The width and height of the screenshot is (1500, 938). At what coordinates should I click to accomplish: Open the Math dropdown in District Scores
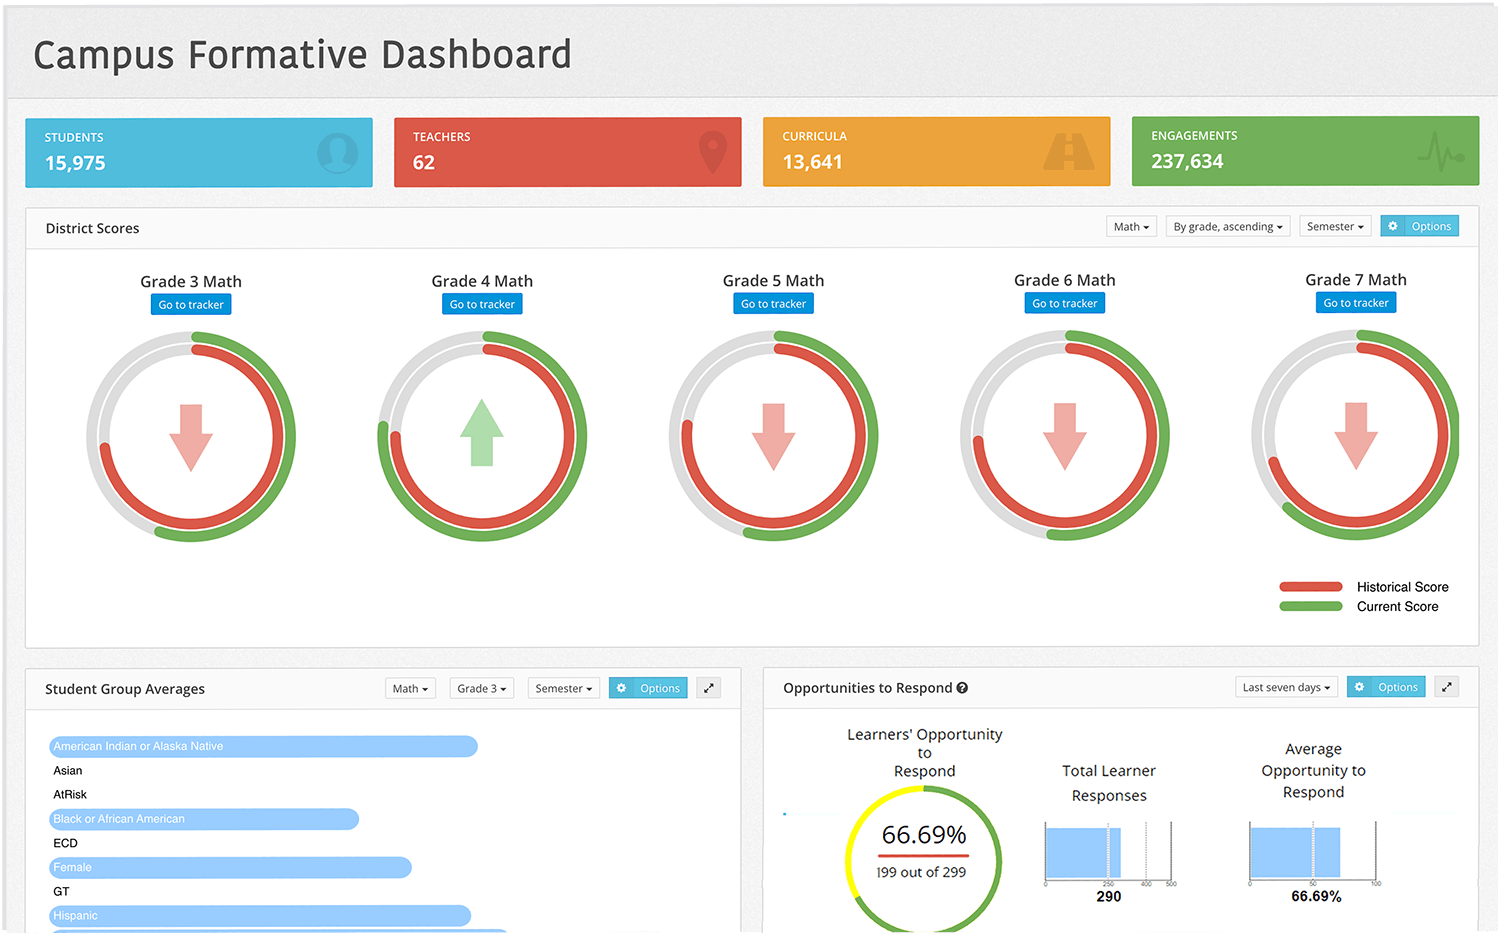[x=1132, y=227]
